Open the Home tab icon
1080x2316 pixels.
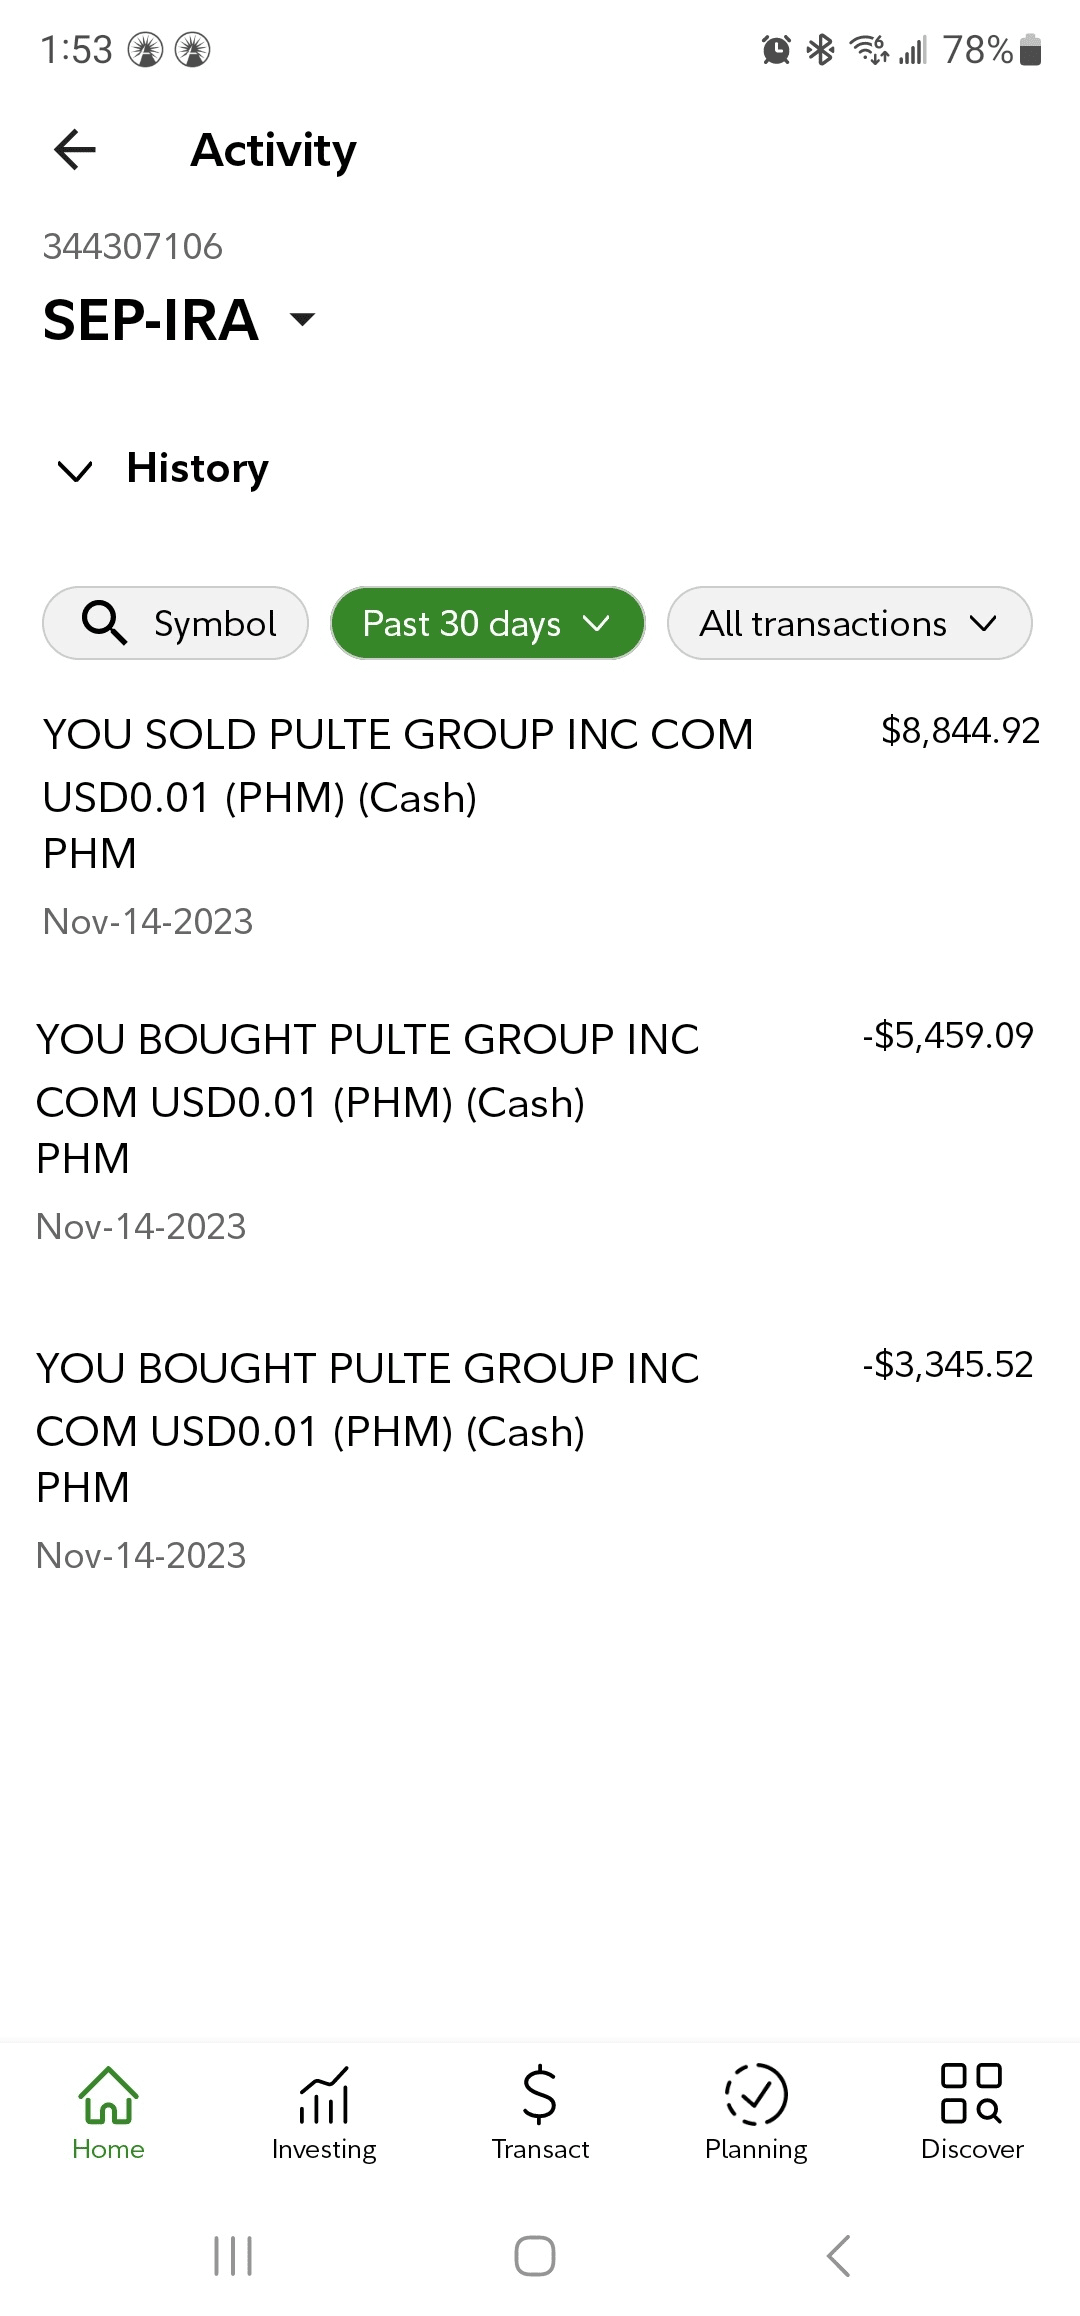108,2094
